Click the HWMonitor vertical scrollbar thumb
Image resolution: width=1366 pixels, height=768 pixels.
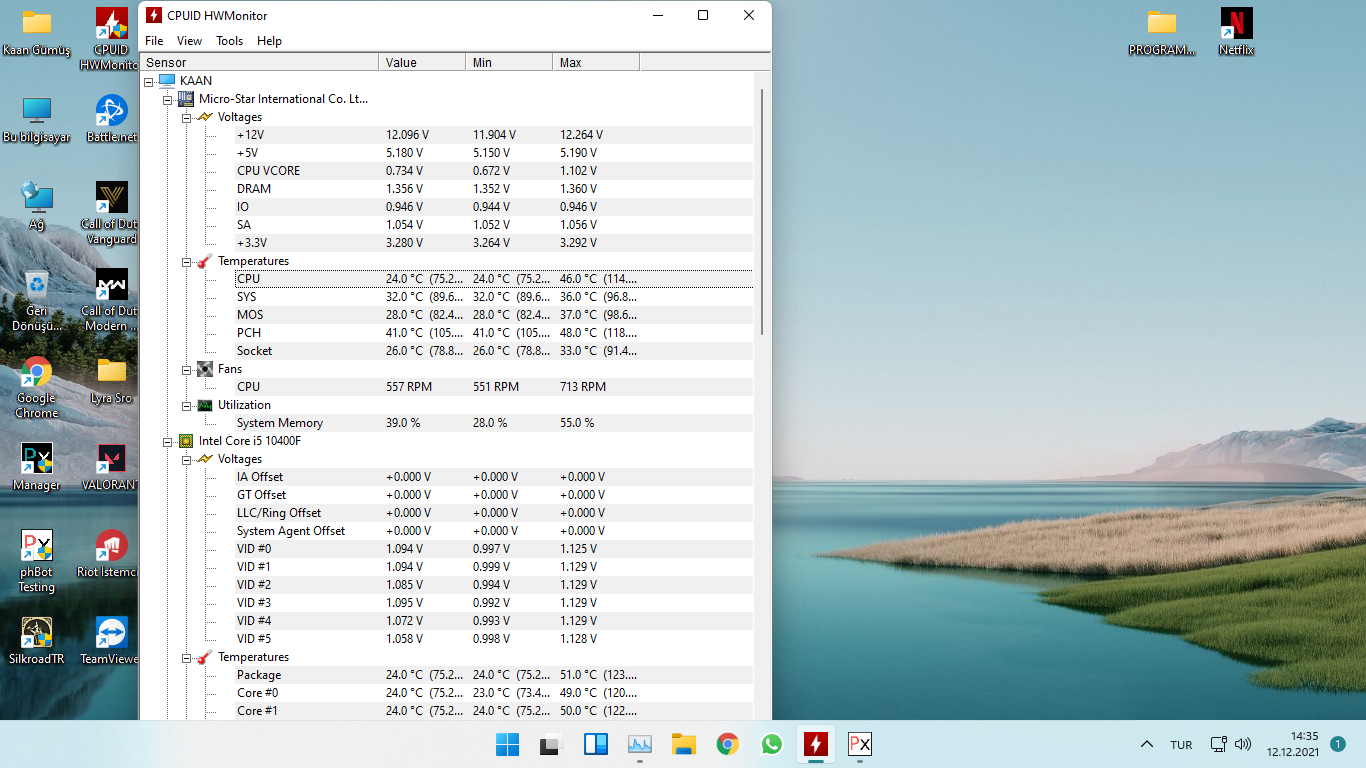[762, 212]
